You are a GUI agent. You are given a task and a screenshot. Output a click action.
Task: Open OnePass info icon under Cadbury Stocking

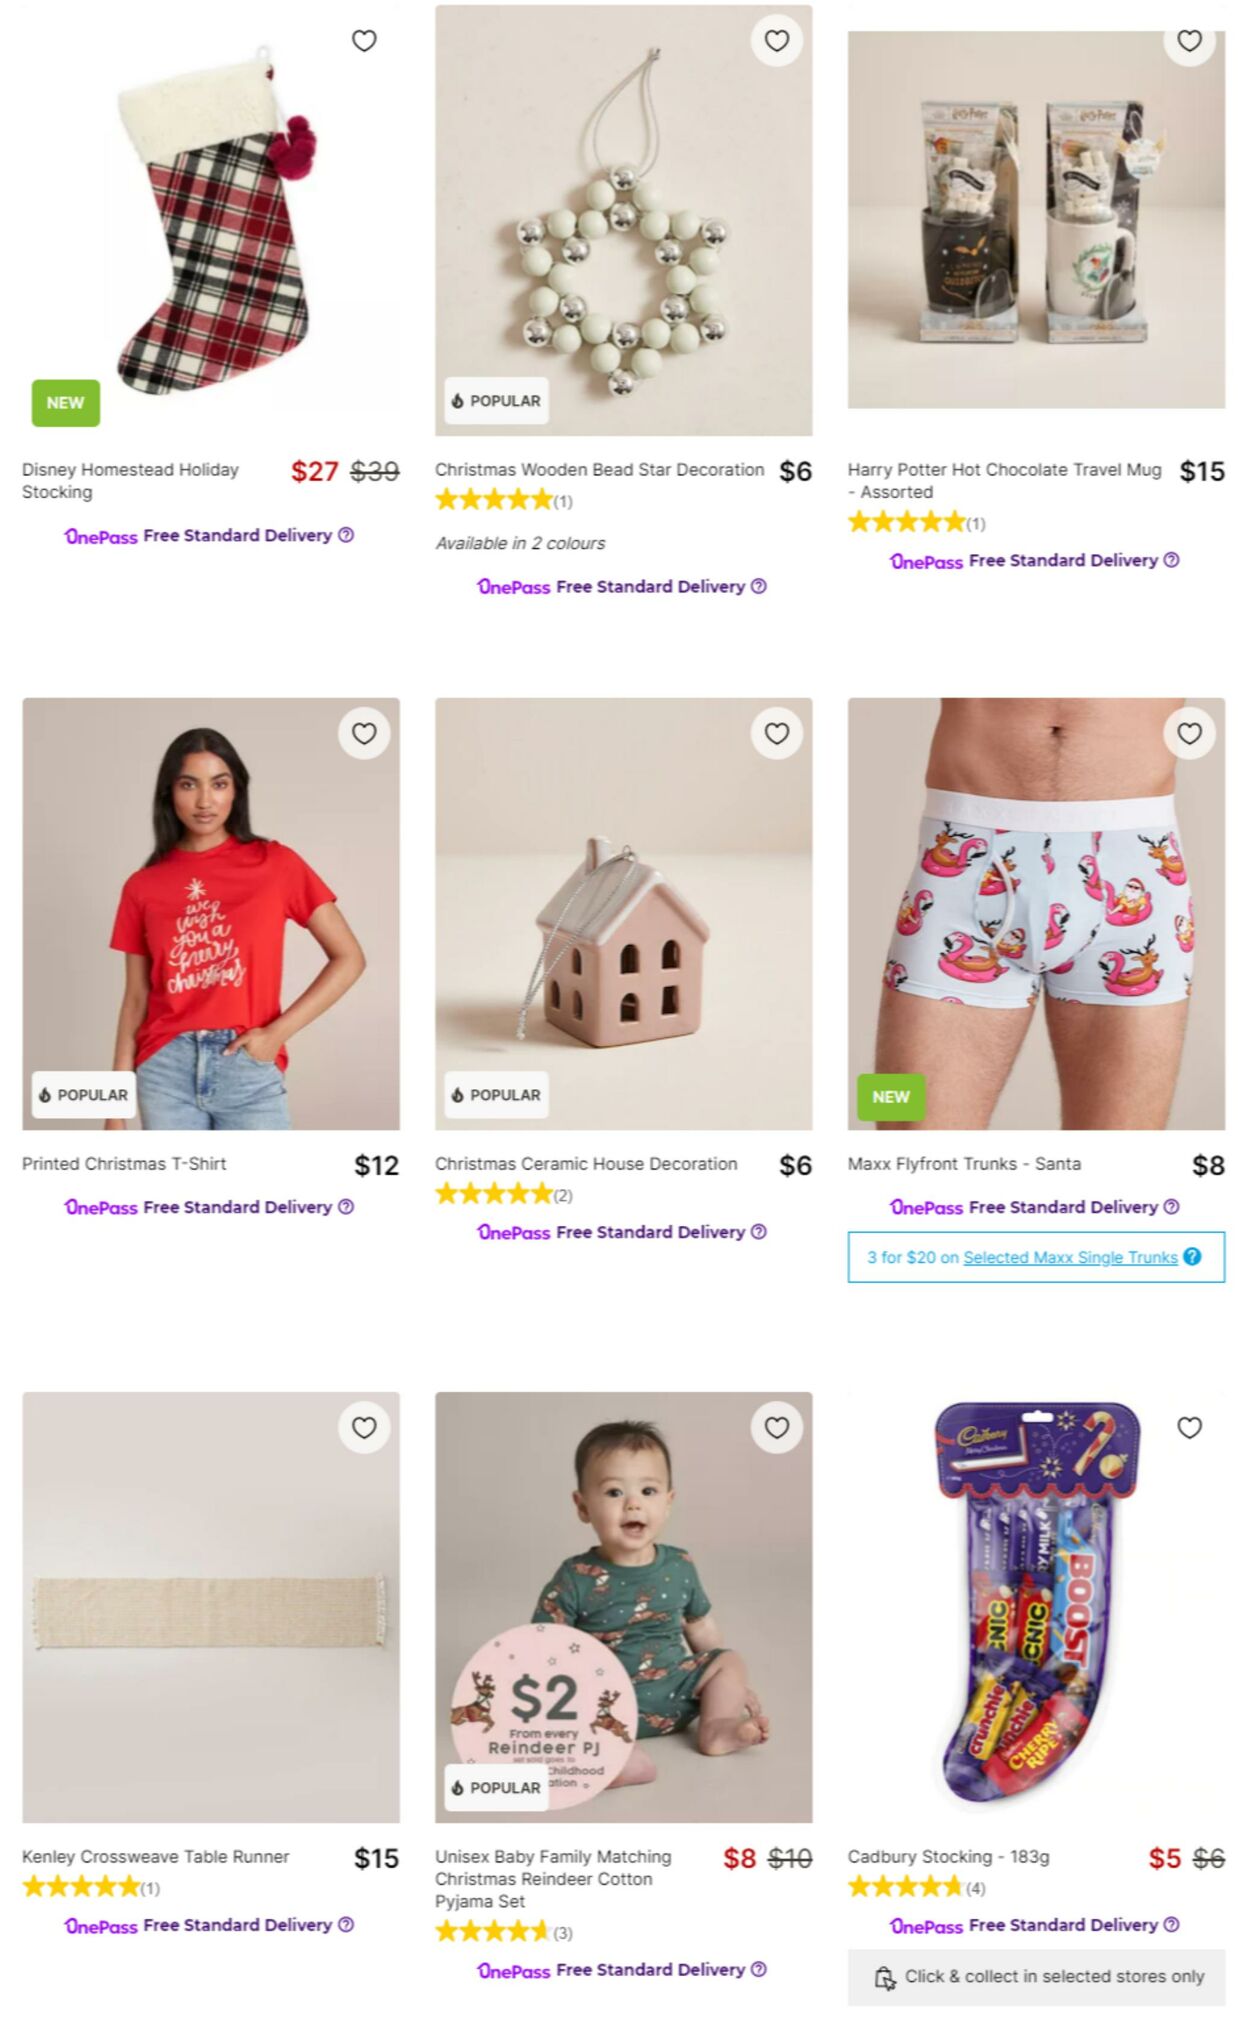coord(1172,1924)
